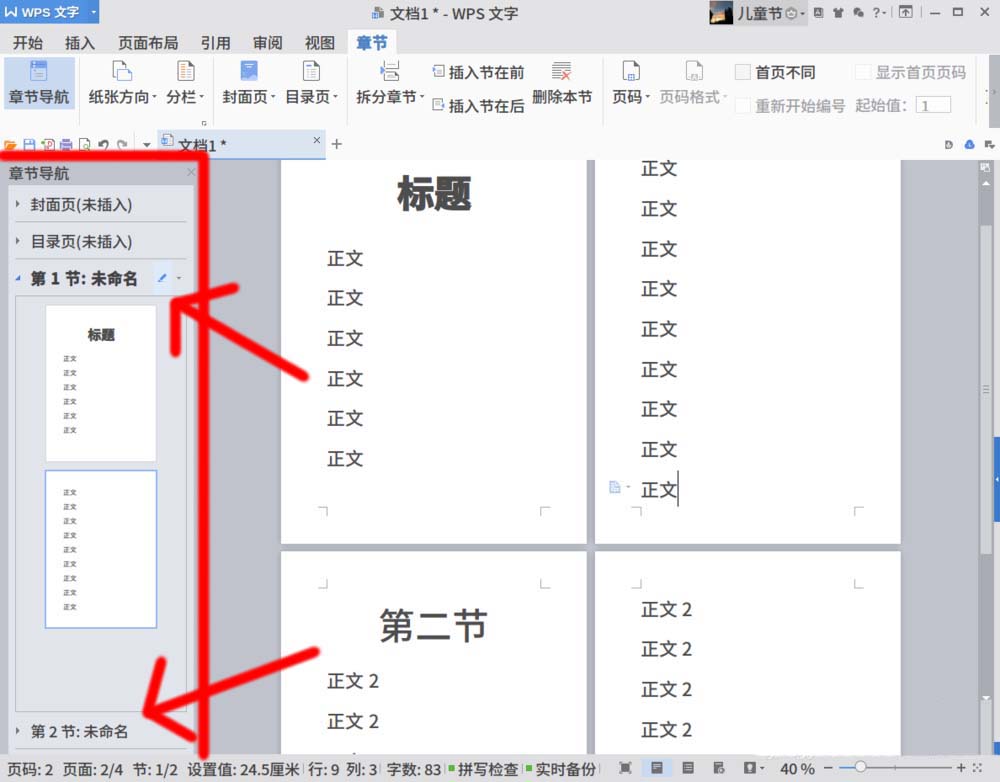This screenshot has width=1000, height=782.
Task: Toggle 实时备份 real-time backup in status bar
Action: coord(561,769)
